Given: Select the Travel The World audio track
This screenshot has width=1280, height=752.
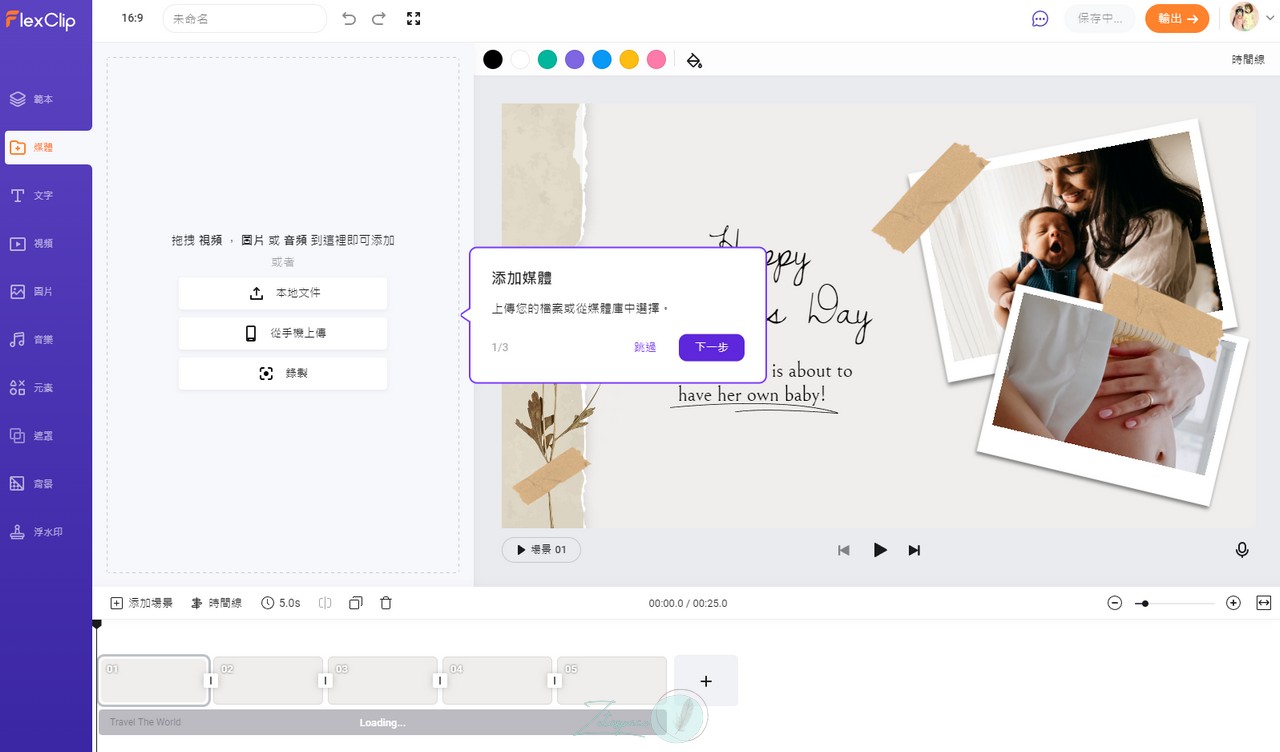Looking at the screenshot, I should [383, 722].
